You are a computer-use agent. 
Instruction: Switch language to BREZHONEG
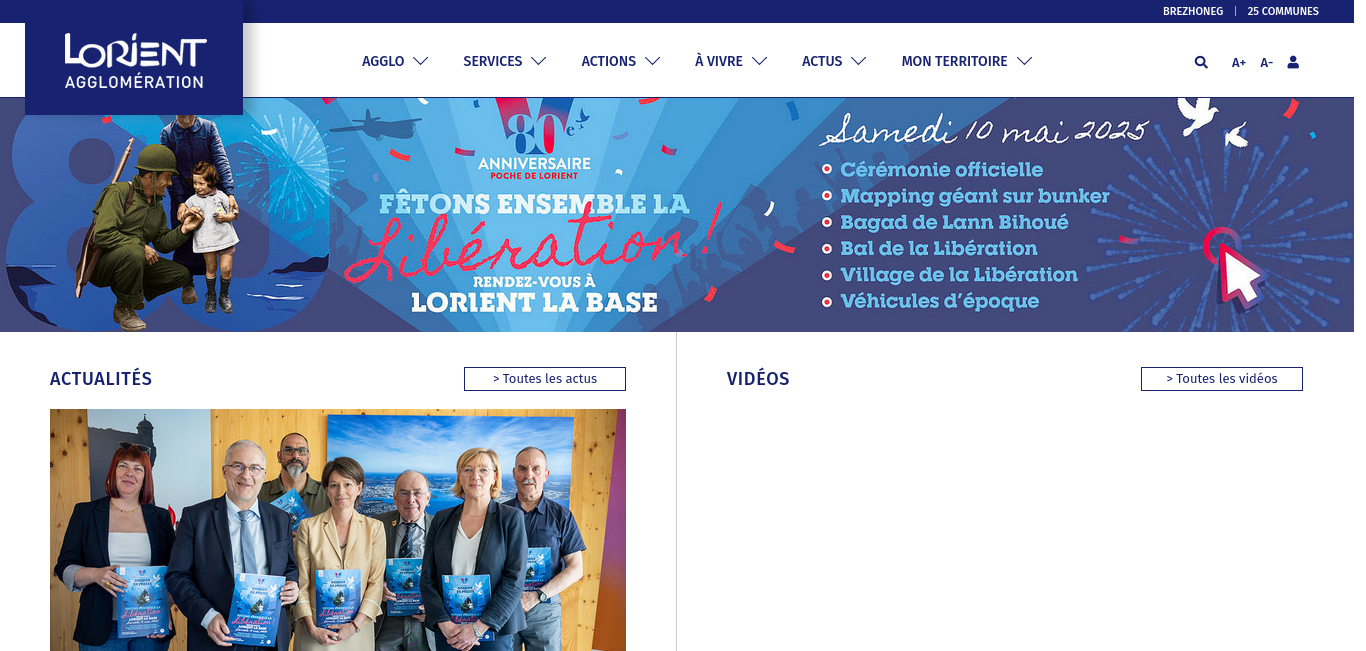(1193, 12)
